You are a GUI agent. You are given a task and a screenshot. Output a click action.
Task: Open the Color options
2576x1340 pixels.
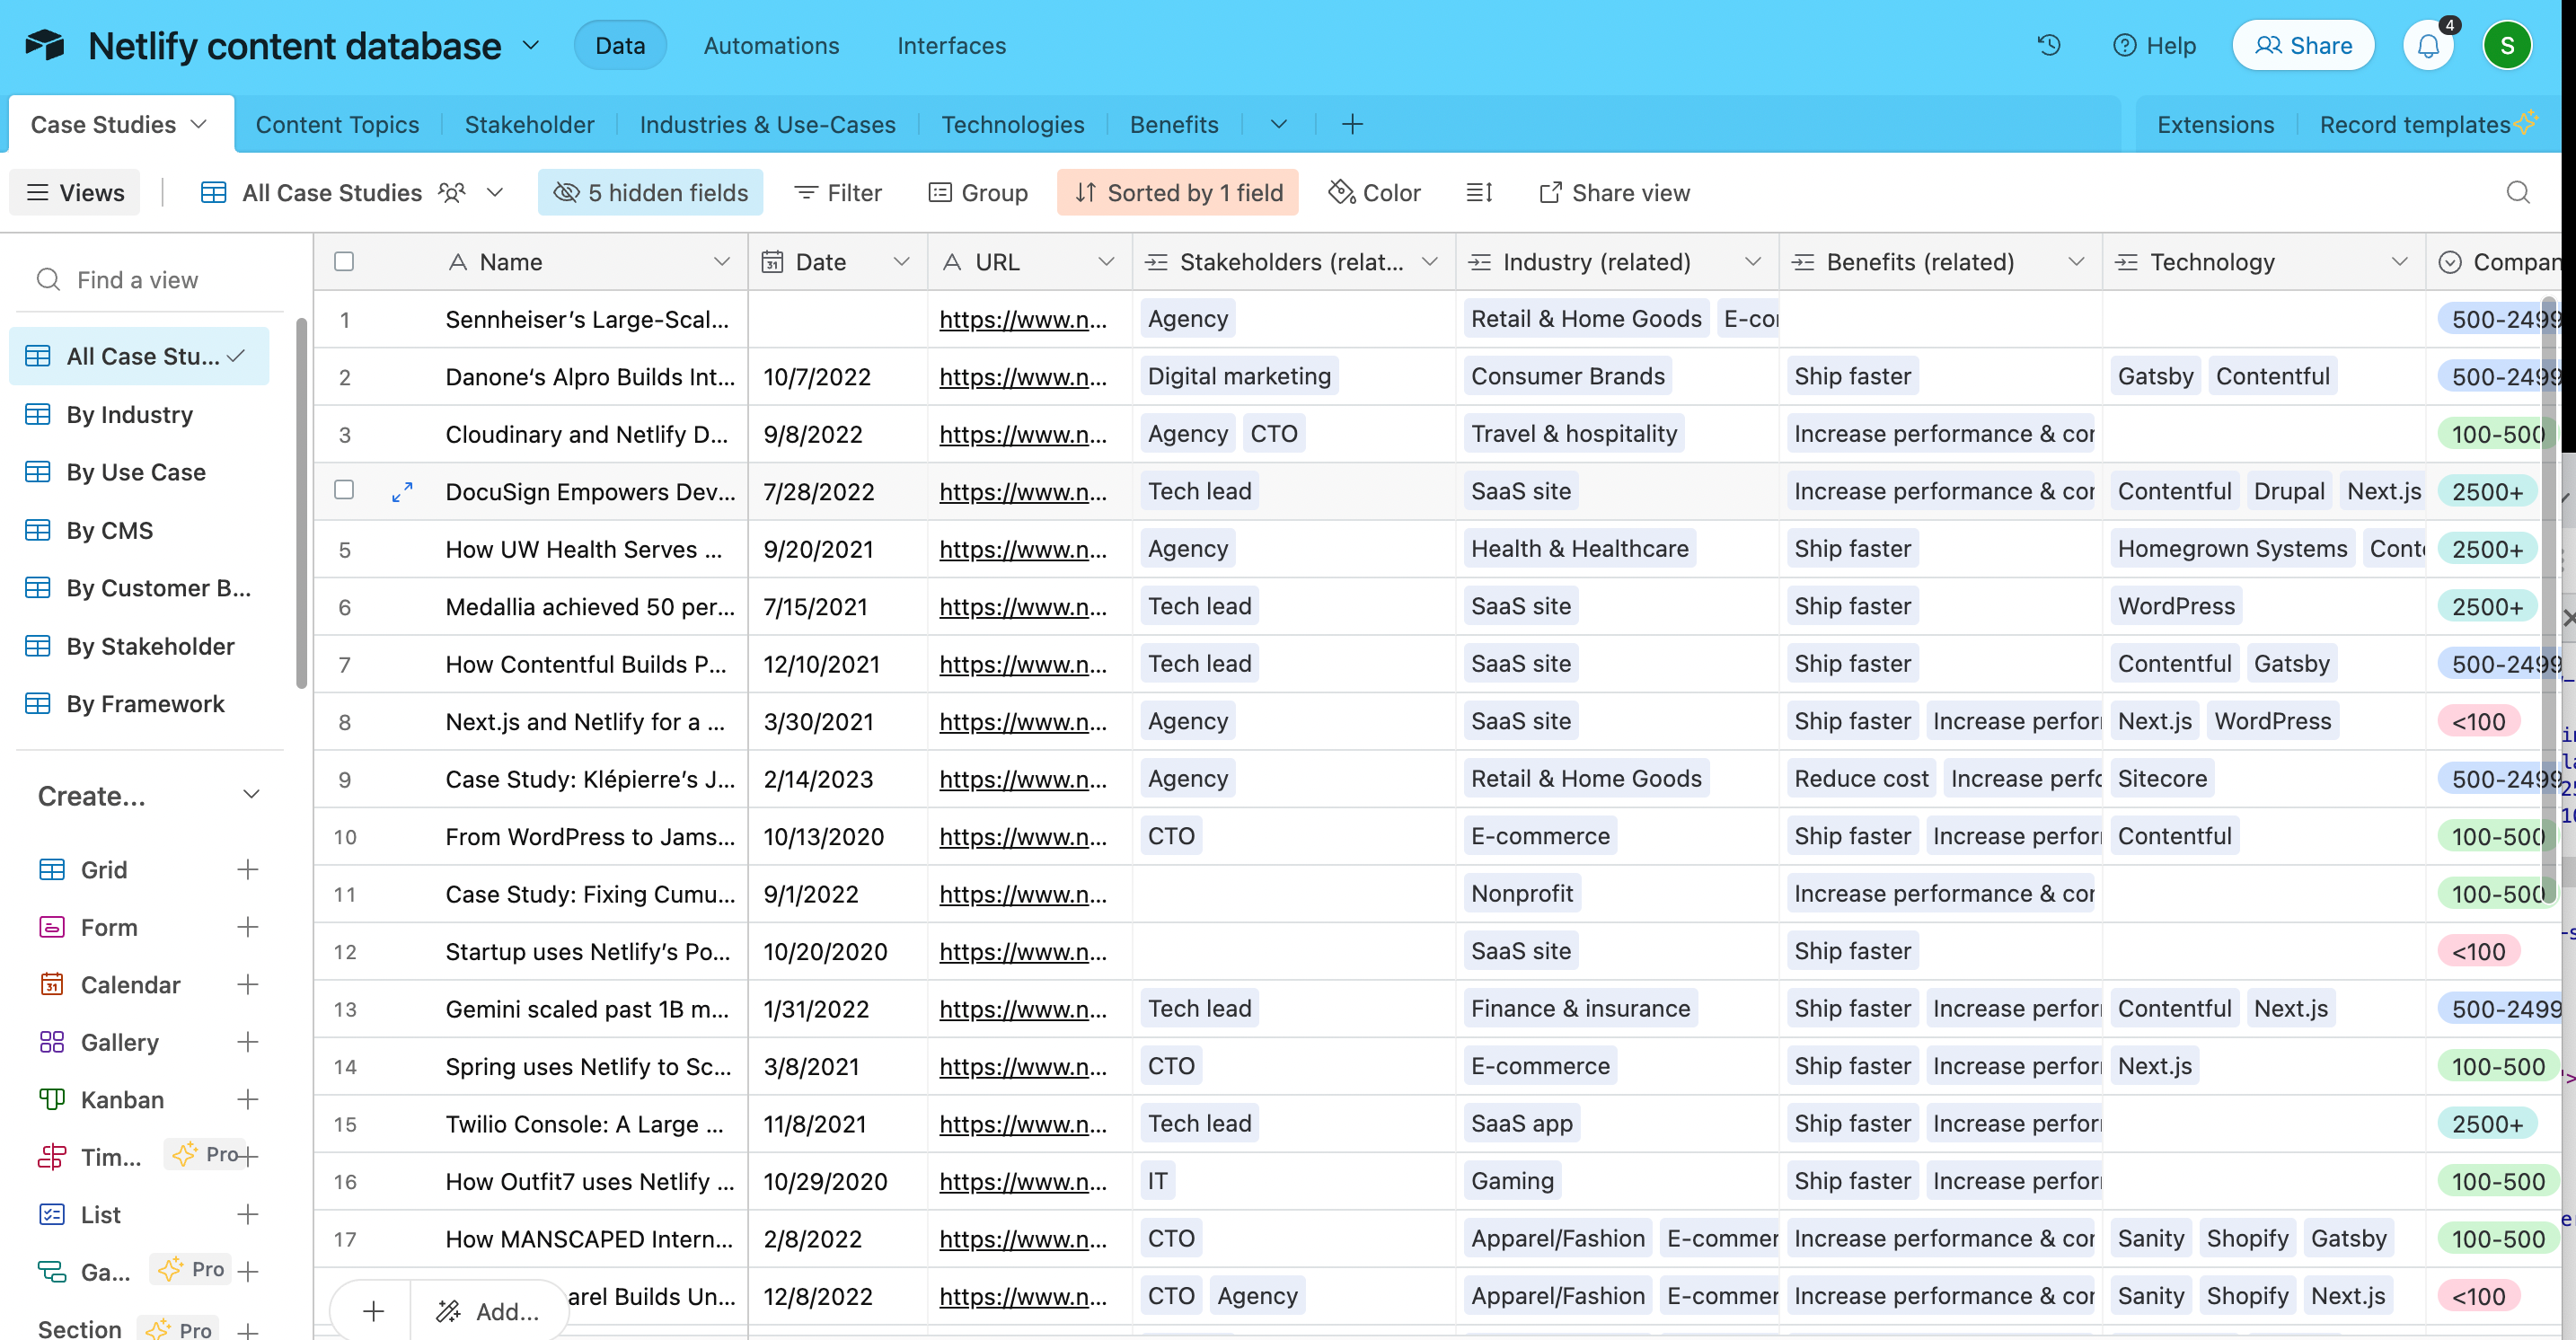1374,192
